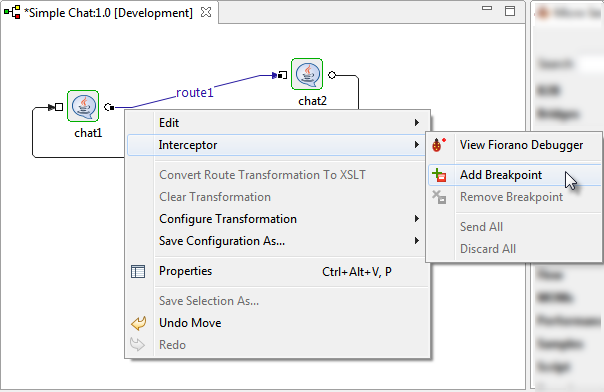Viewport: 604px width, 392px height.
Task: Click the route1 label
Action: pos(195,93)
